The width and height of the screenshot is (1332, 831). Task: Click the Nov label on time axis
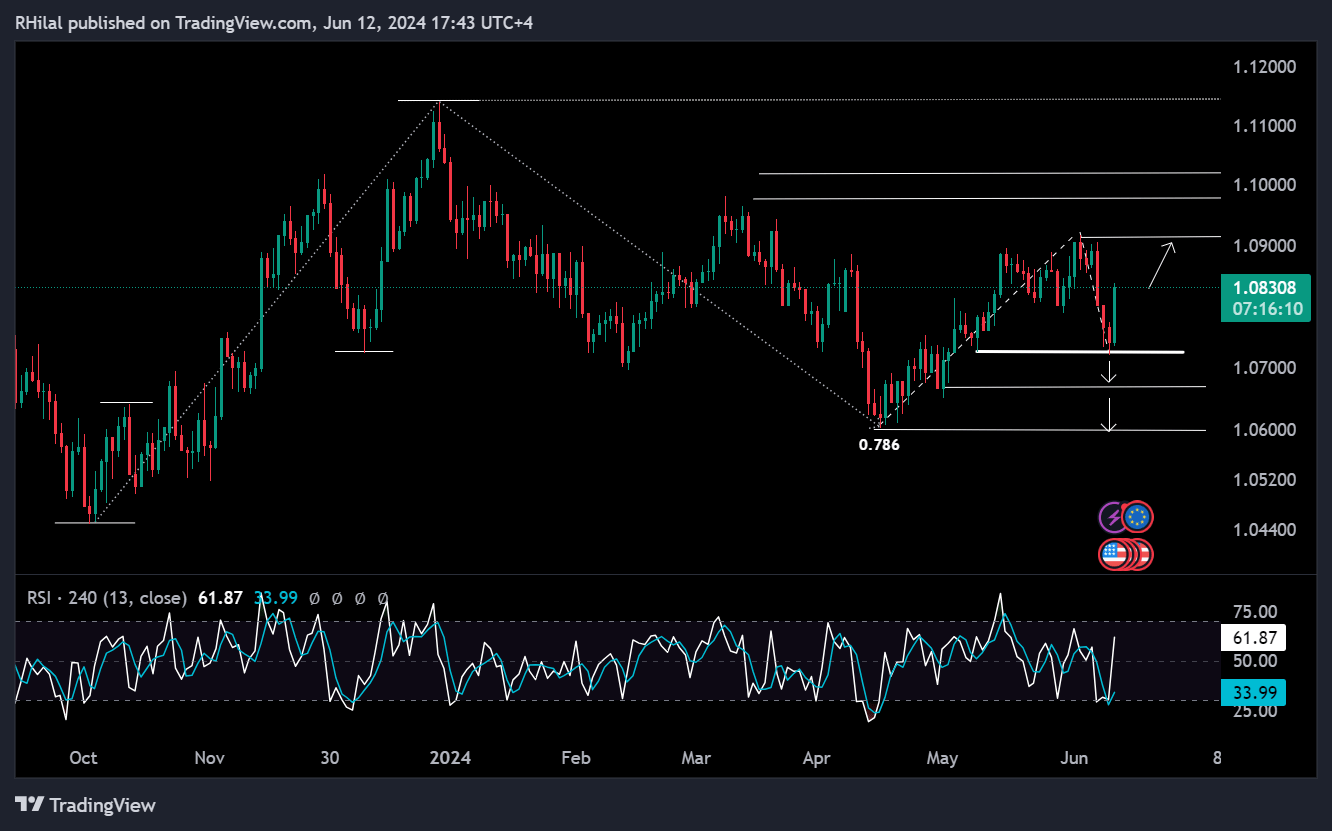point(209,758)
